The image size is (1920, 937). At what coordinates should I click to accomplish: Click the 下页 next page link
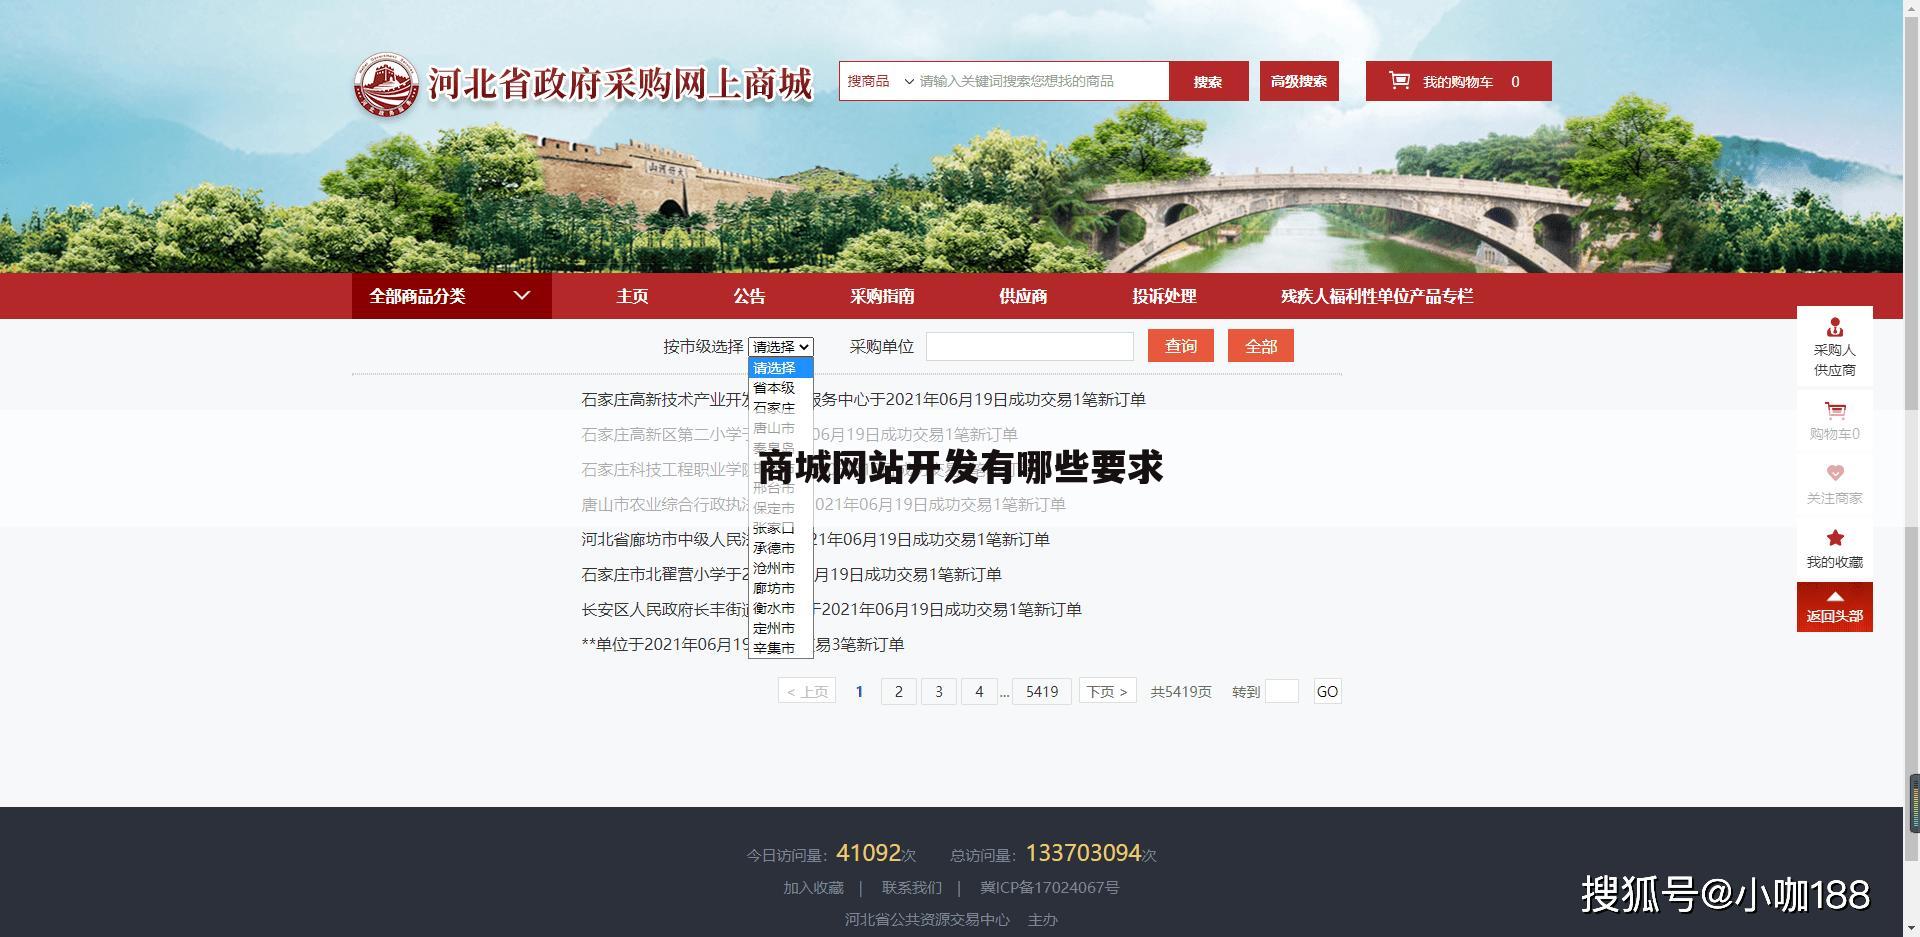click(x=1107, y=691)
